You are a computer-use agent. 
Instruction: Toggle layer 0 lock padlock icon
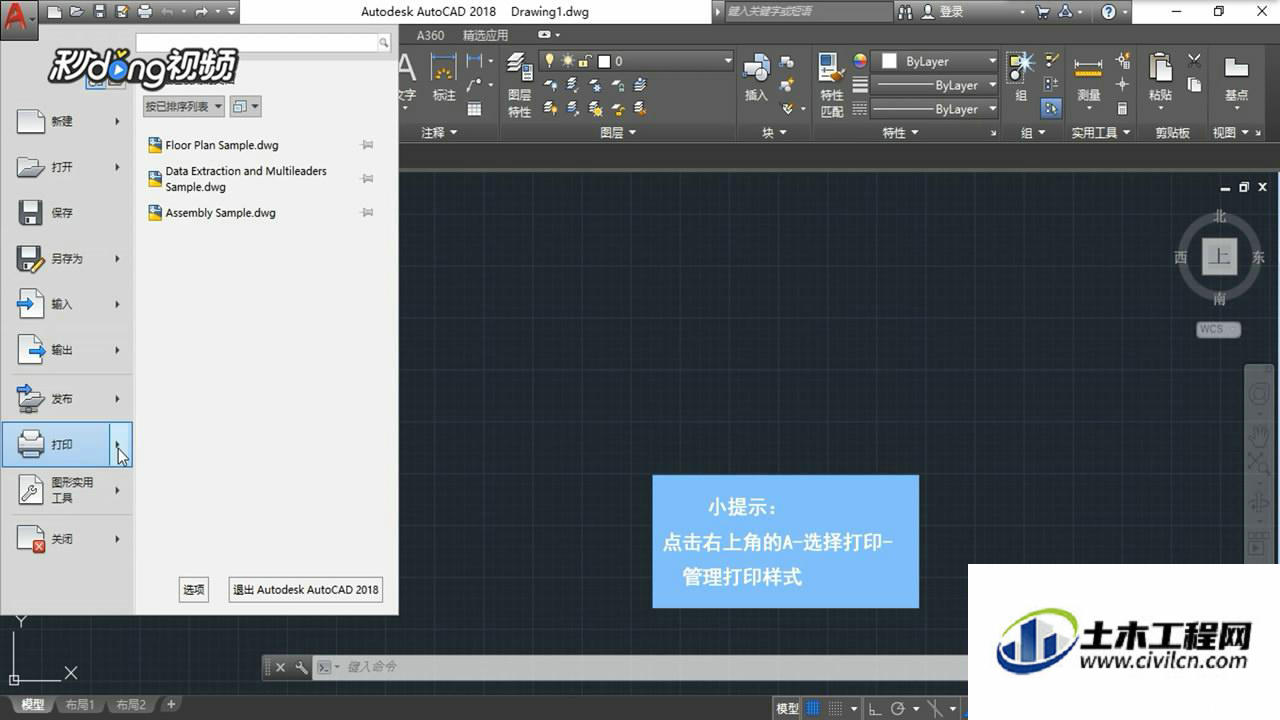click(x=584, y=61)
